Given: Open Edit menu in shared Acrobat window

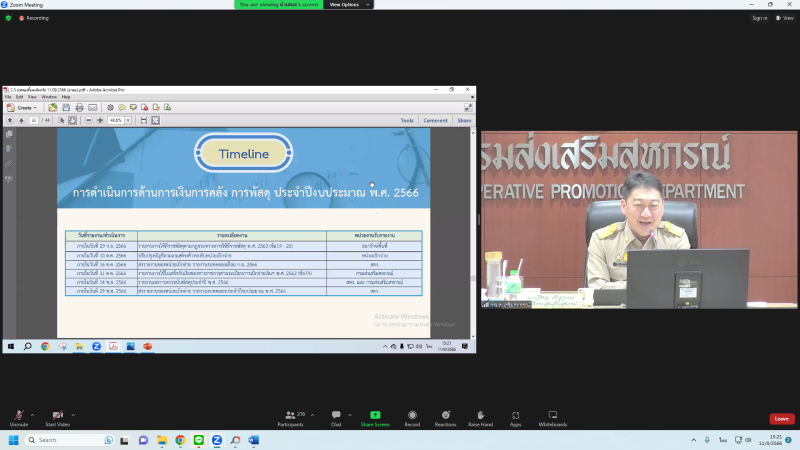Looking at the screenshot, I should (x=19, y=97).
